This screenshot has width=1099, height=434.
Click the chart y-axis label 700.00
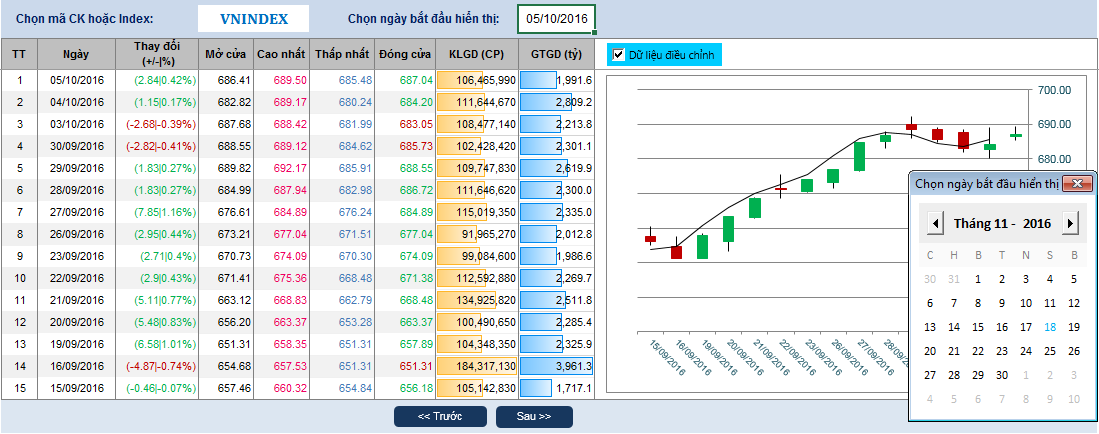coord(1053,90)
